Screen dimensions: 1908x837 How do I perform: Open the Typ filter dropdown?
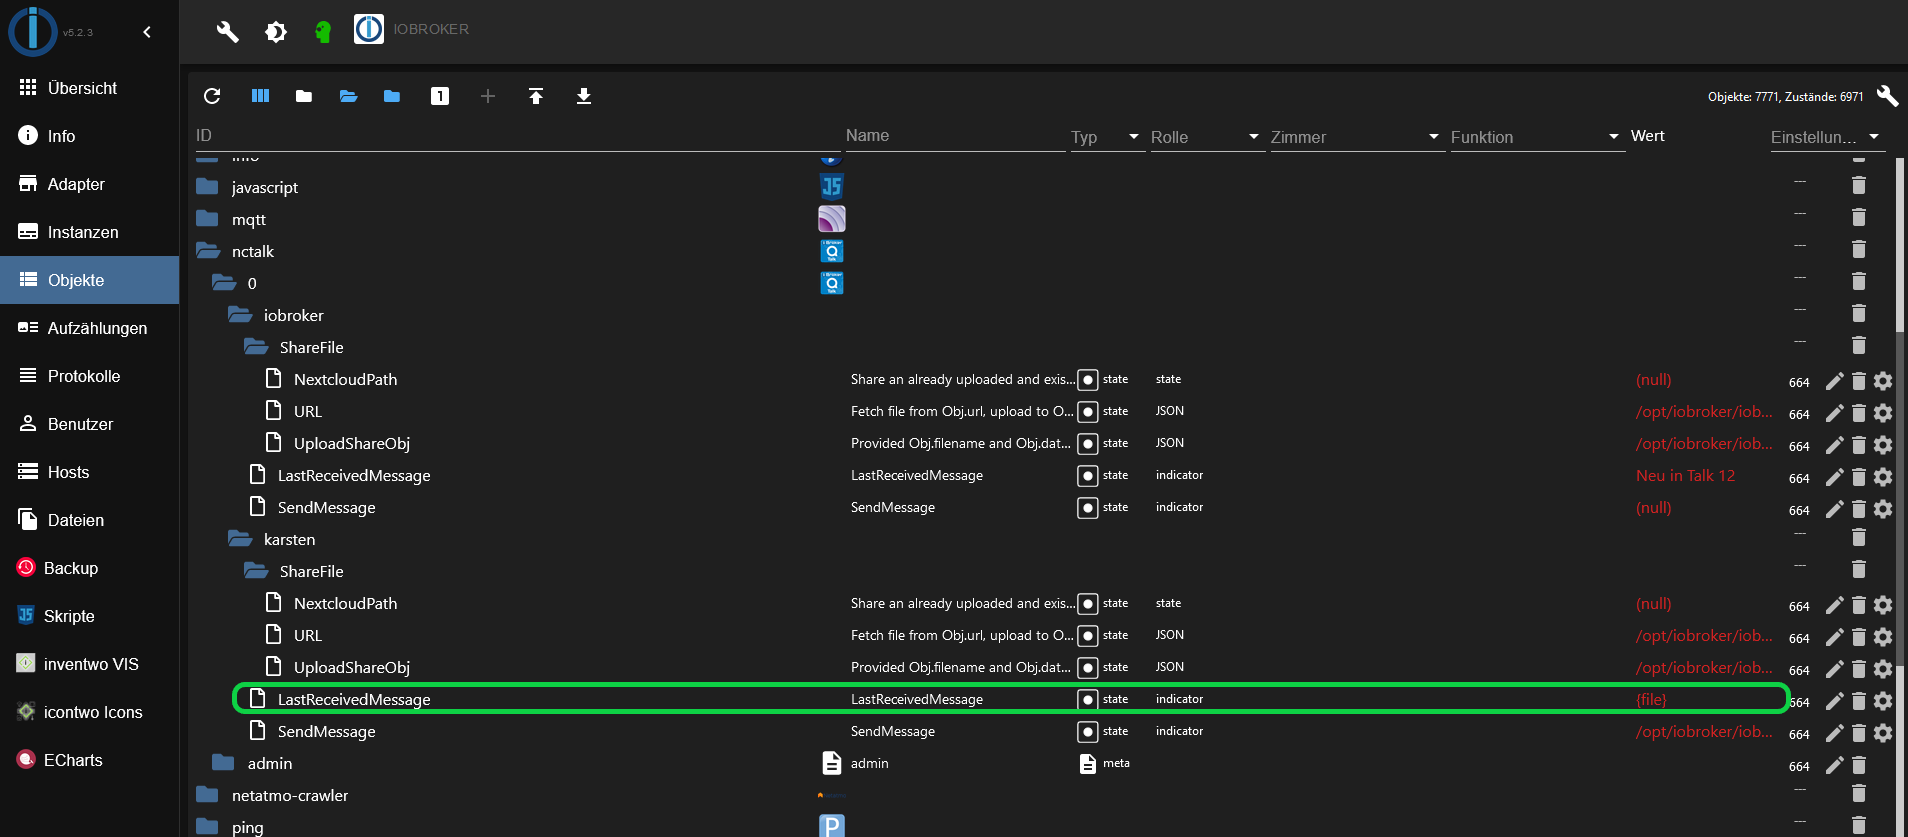1107,137
